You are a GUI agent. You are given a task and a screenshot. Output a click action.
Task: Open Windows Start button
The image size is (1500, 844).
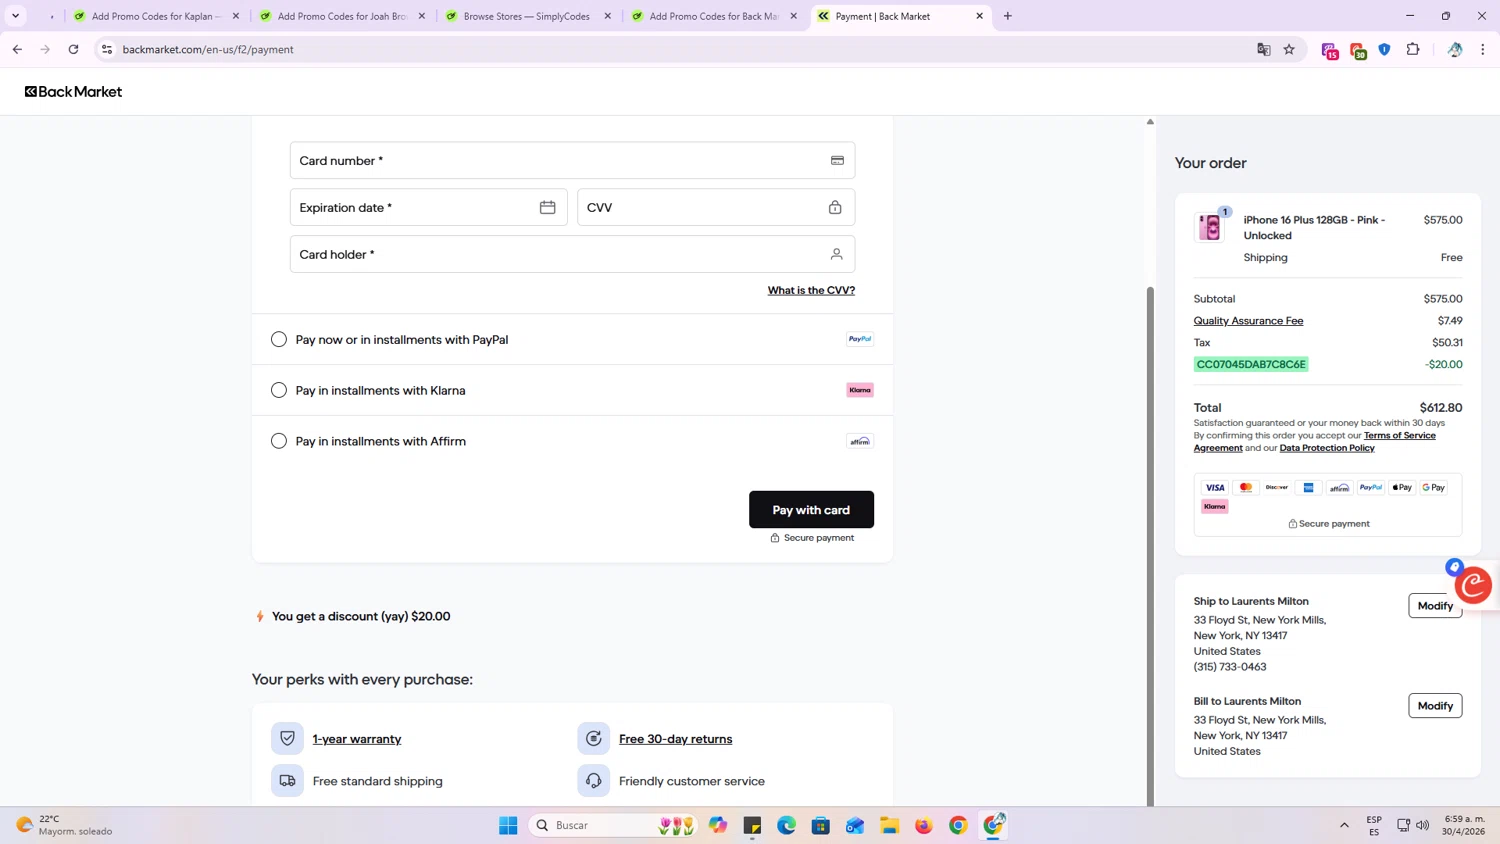(x=508, y=825)
